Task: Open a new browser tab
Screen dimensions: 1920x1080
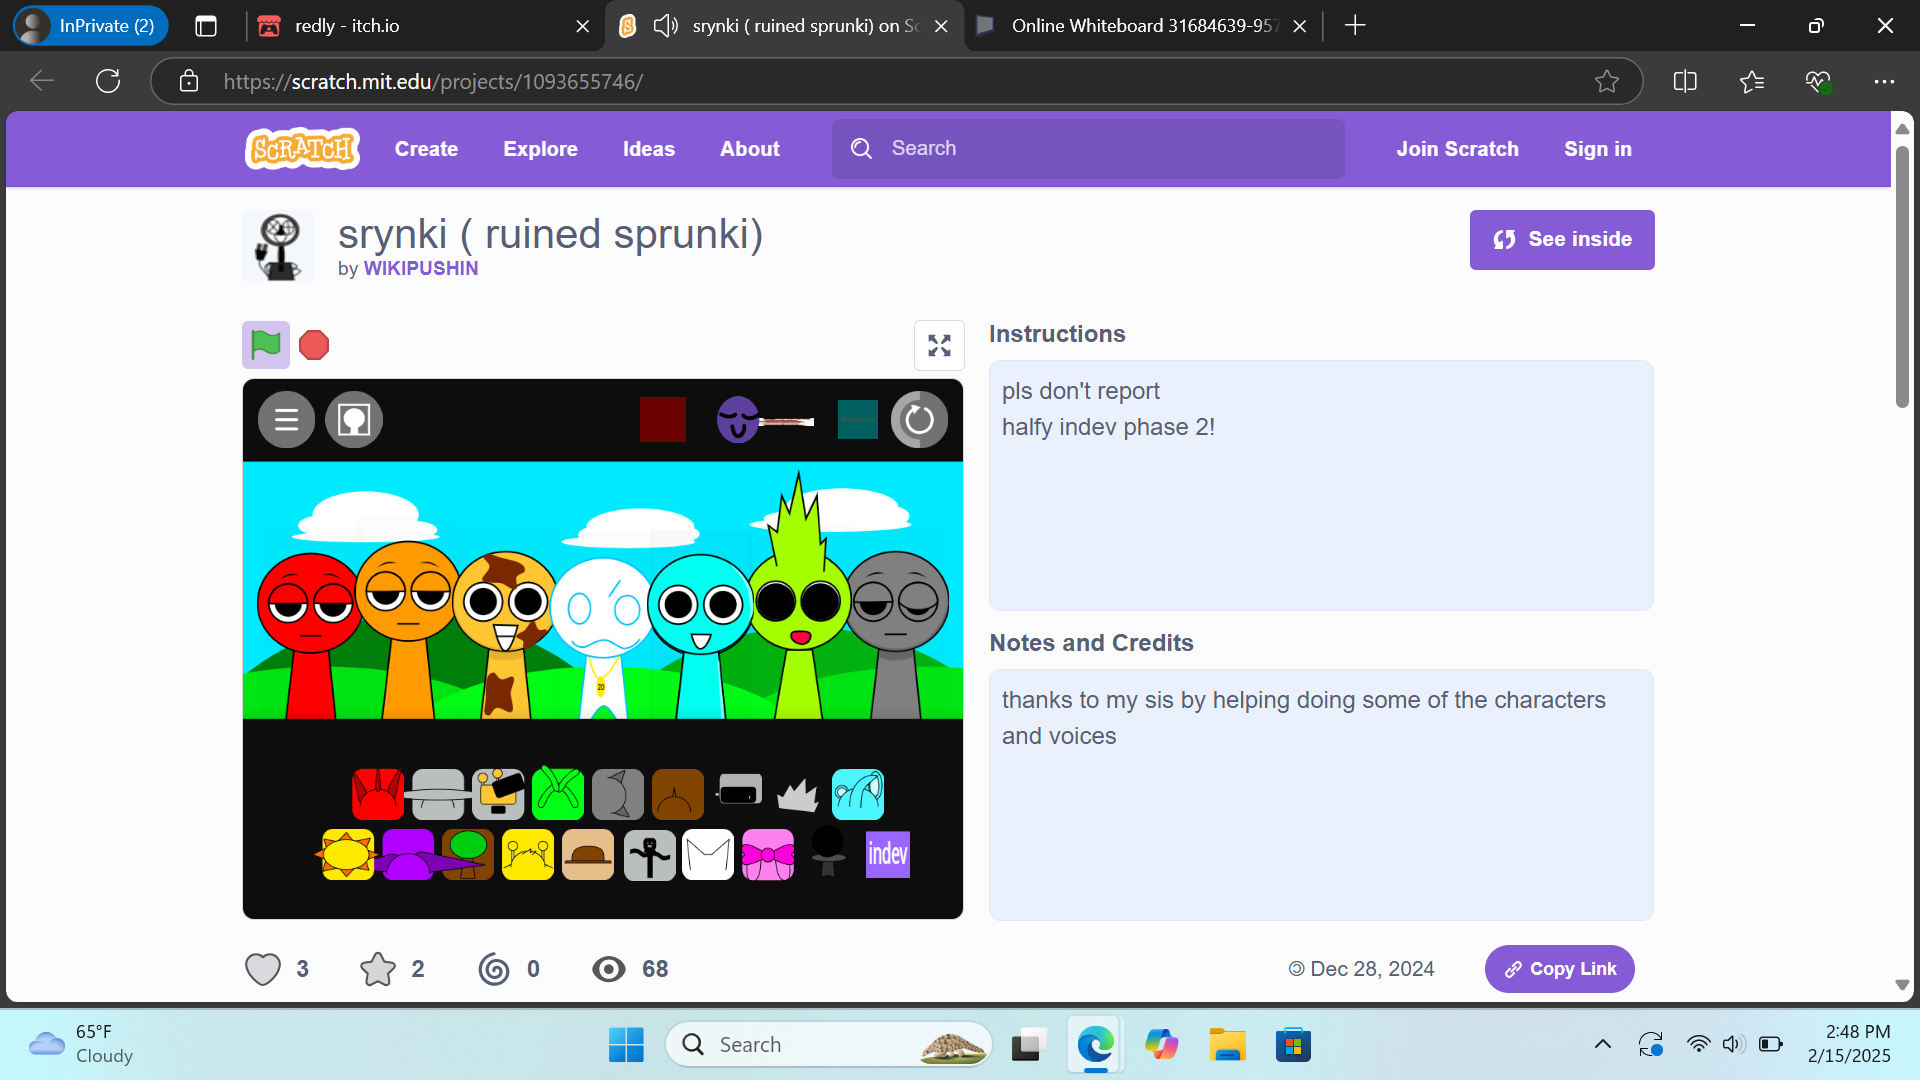Action: point(1355,26)
